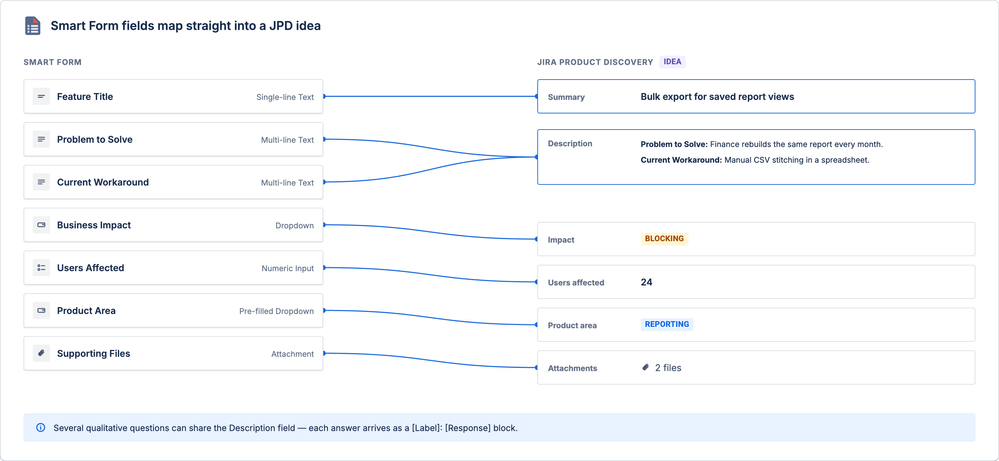The height and width of the screenshot is (461, 999).
Task: Click the Users affected value 24
Action: [646, 282]
